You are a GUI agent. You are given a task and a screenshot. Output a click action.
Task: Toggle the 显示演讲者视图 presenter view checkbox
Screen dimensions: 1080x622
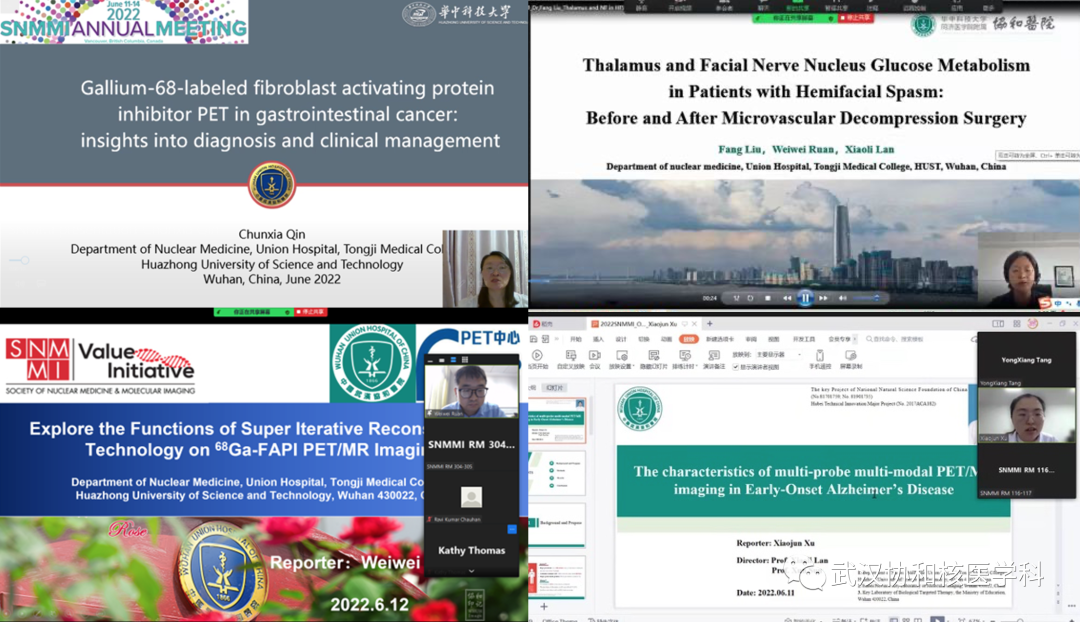click(x=736, y=366)
